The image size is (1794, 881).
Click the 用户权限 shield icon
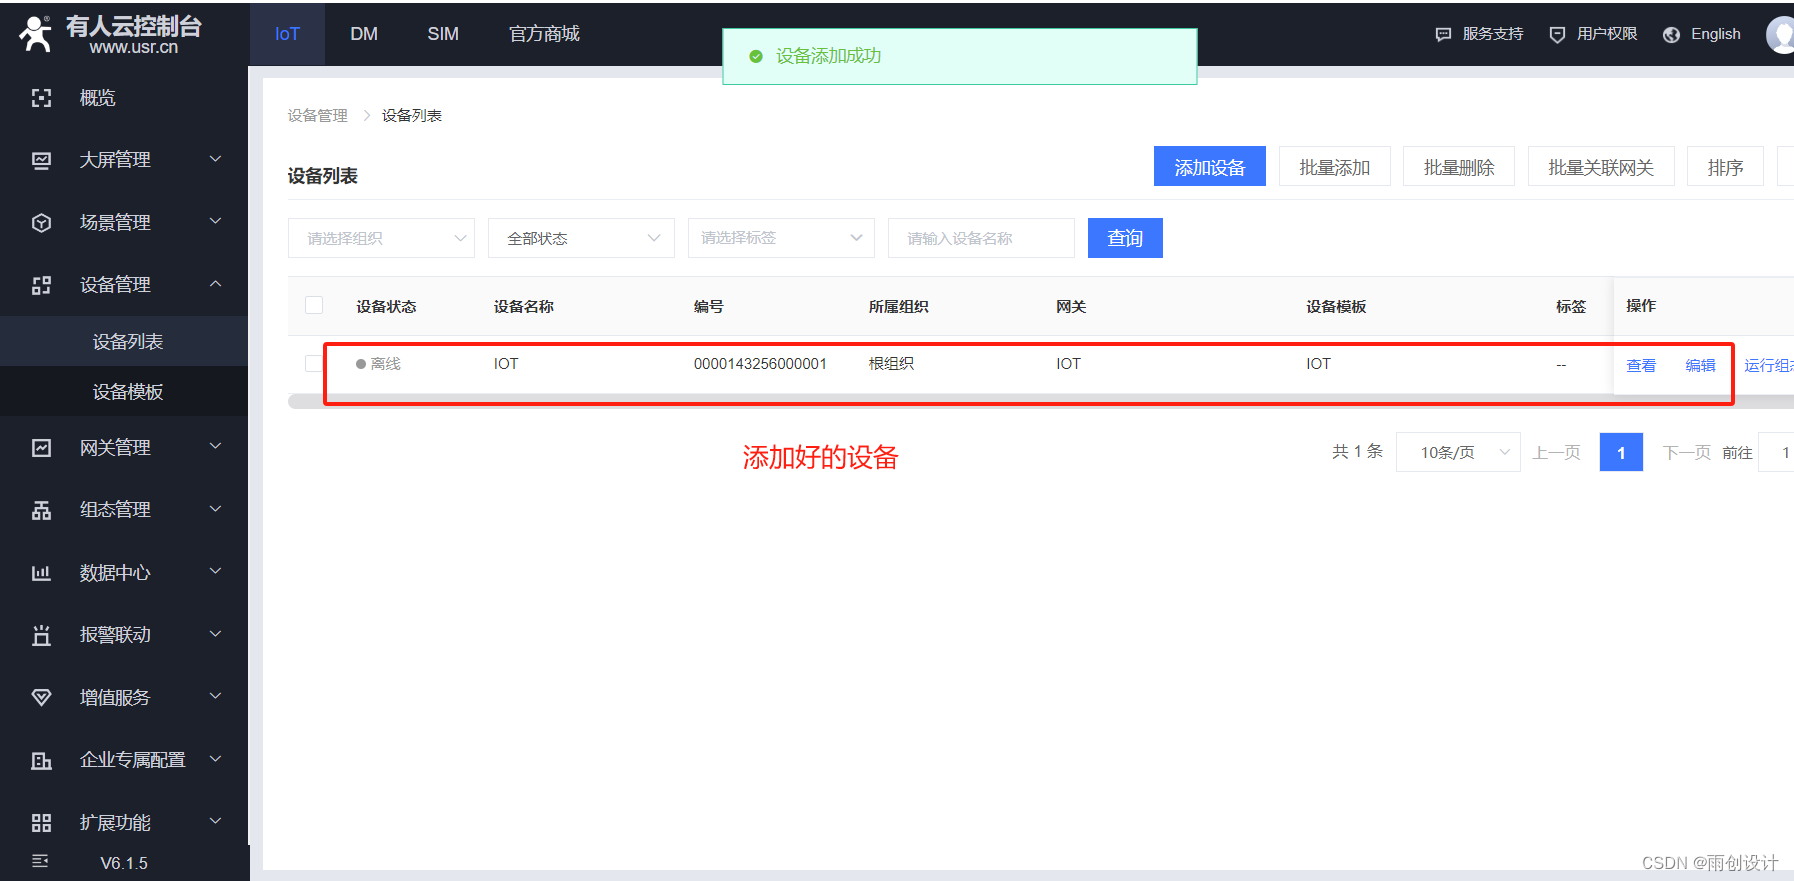[1557, 34]
